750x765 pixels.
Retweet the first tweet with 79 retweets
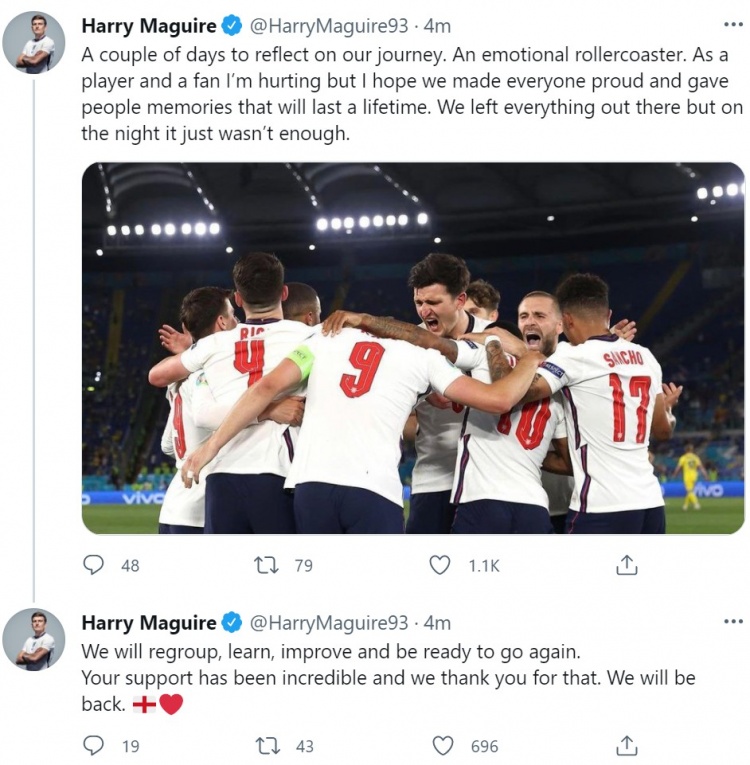click(266, 565)
